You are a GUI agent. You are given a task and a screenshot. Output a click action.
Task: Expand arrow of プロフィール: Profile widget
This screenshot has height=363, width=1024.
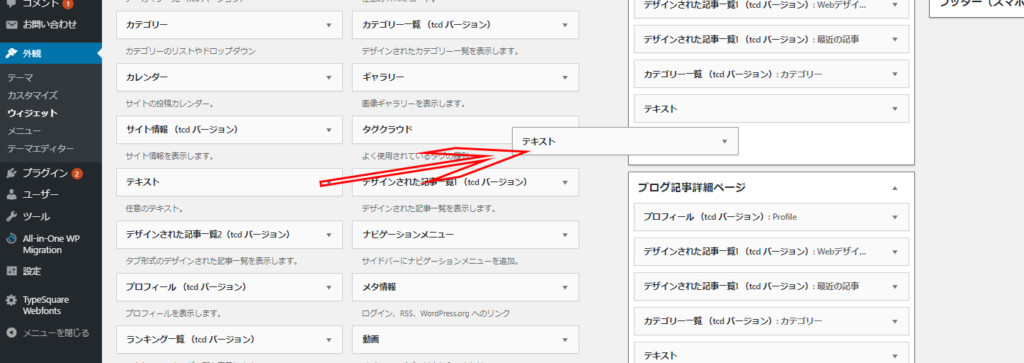point(895,217)
